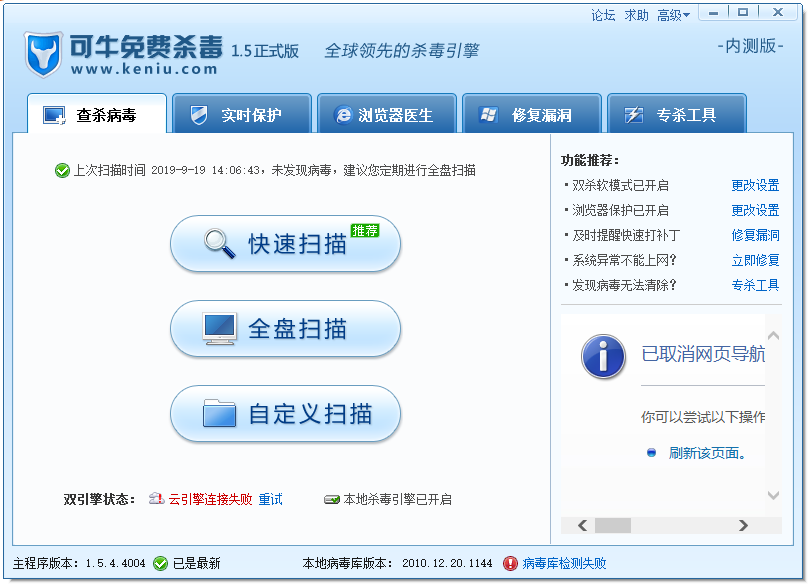Click the 本地杀毒引擎已开启 status text

tap(397, 499)
